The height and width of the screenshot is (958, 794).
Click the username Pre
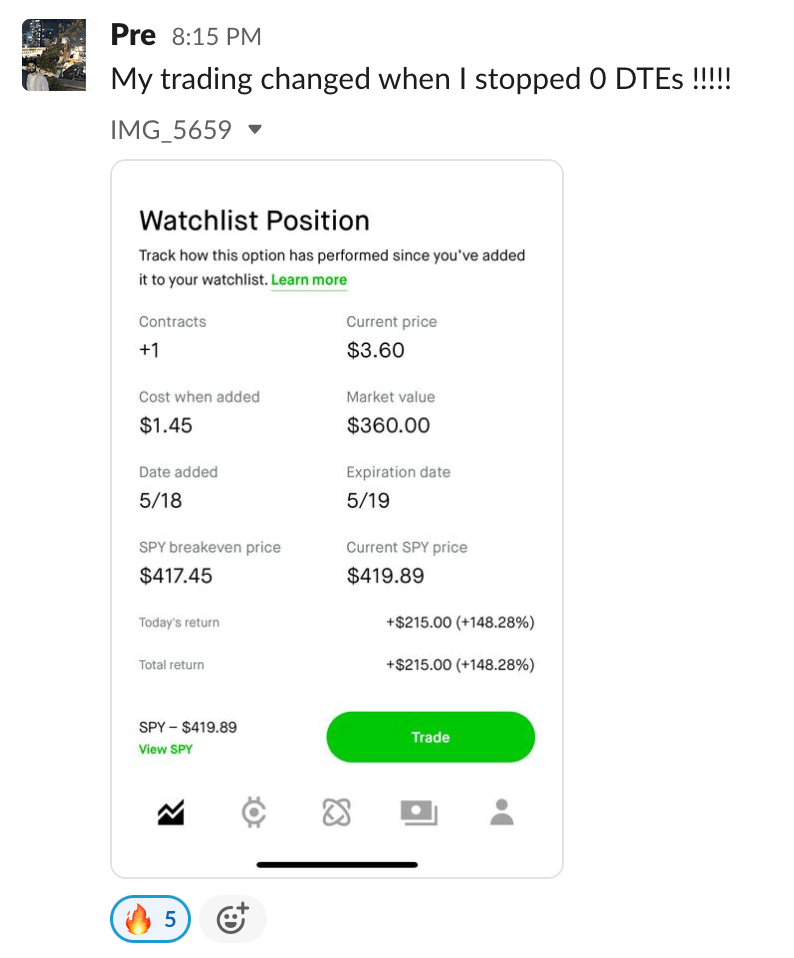[x=133, y=36]
